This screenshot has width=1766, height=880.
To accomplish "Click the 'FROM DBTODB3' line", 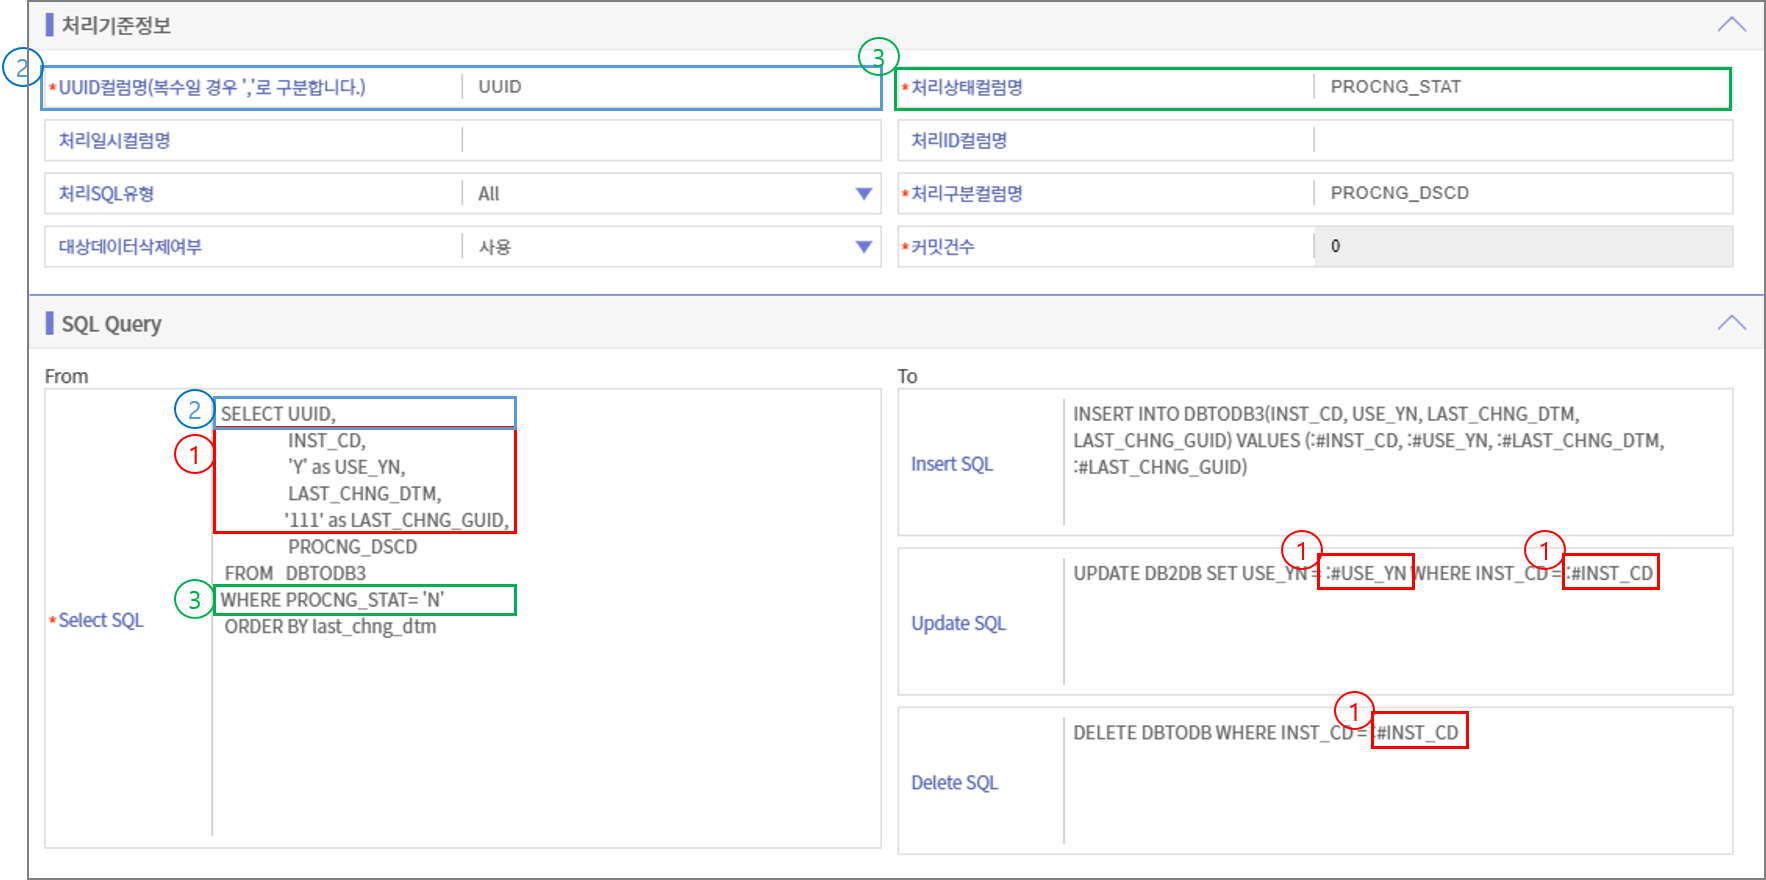I will pos(295,574).
